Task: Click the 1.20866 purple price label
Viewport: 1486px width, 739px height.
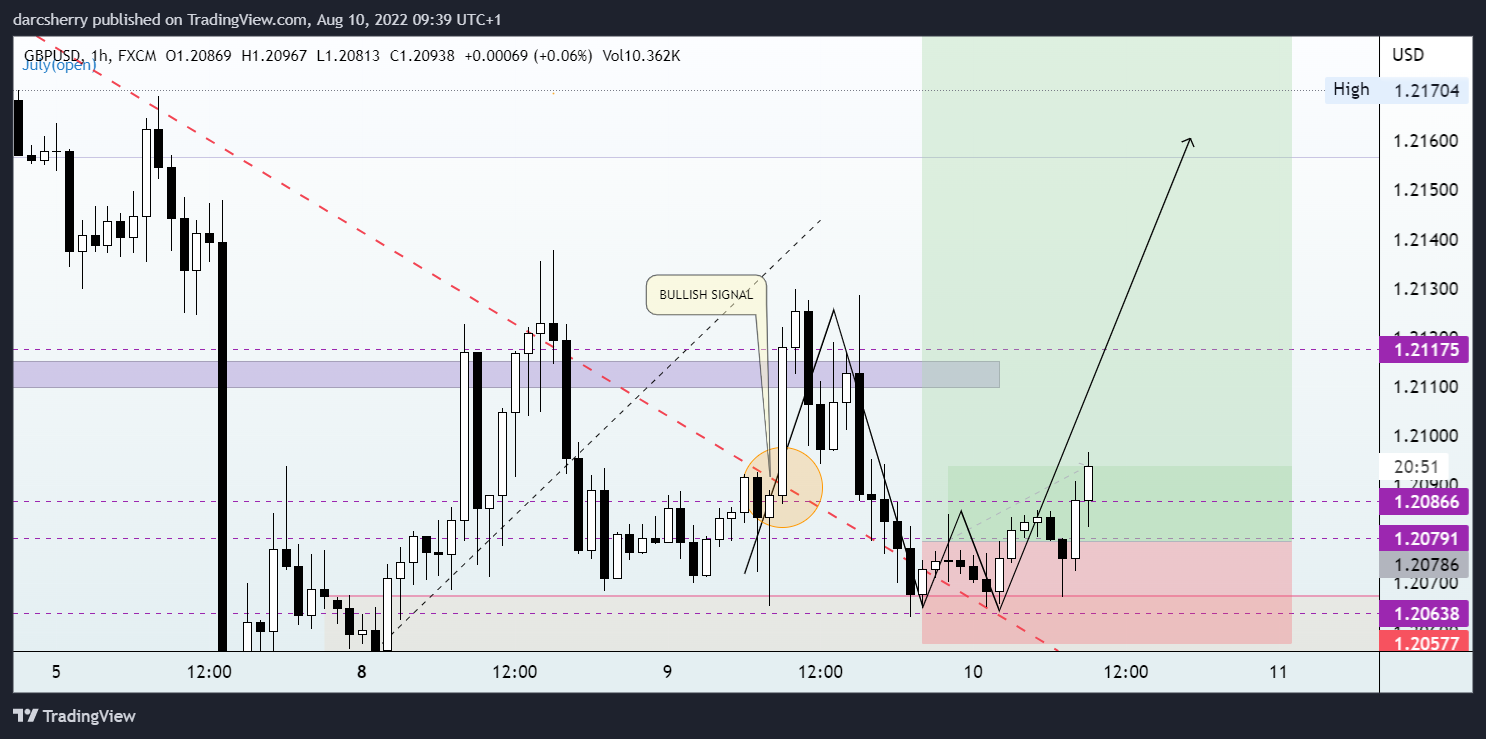Action: point(1424,501)
